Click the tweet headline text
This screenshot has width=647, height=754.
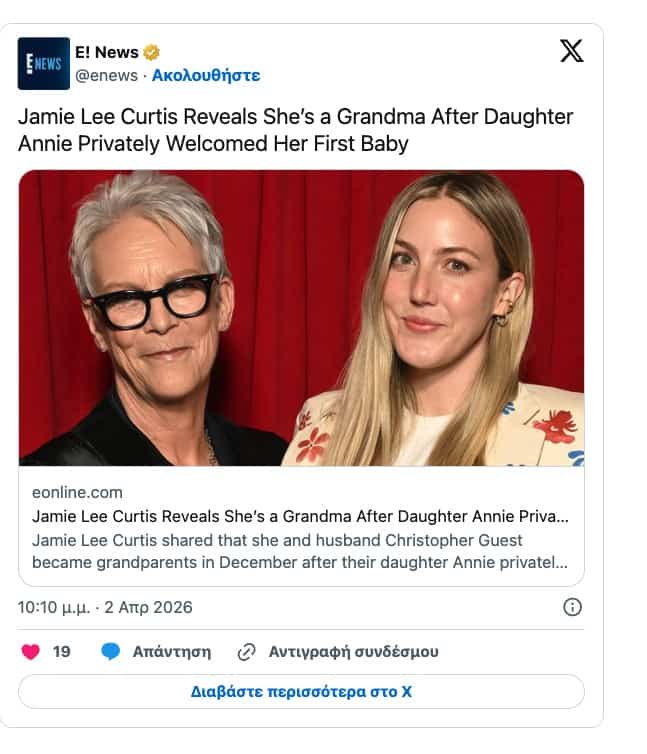pos(295,130)
